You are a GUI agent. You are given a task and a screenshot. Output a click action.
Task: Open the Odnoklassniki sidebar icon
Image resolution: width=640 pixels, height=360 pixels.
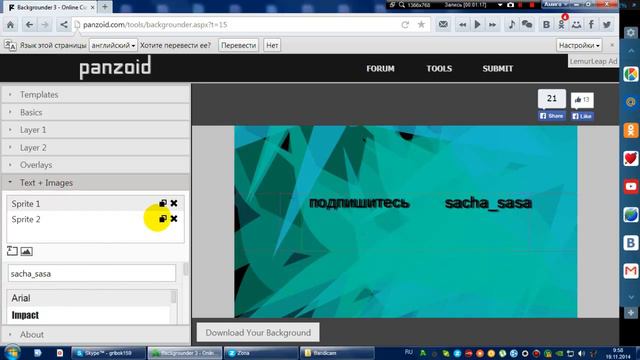631,131
